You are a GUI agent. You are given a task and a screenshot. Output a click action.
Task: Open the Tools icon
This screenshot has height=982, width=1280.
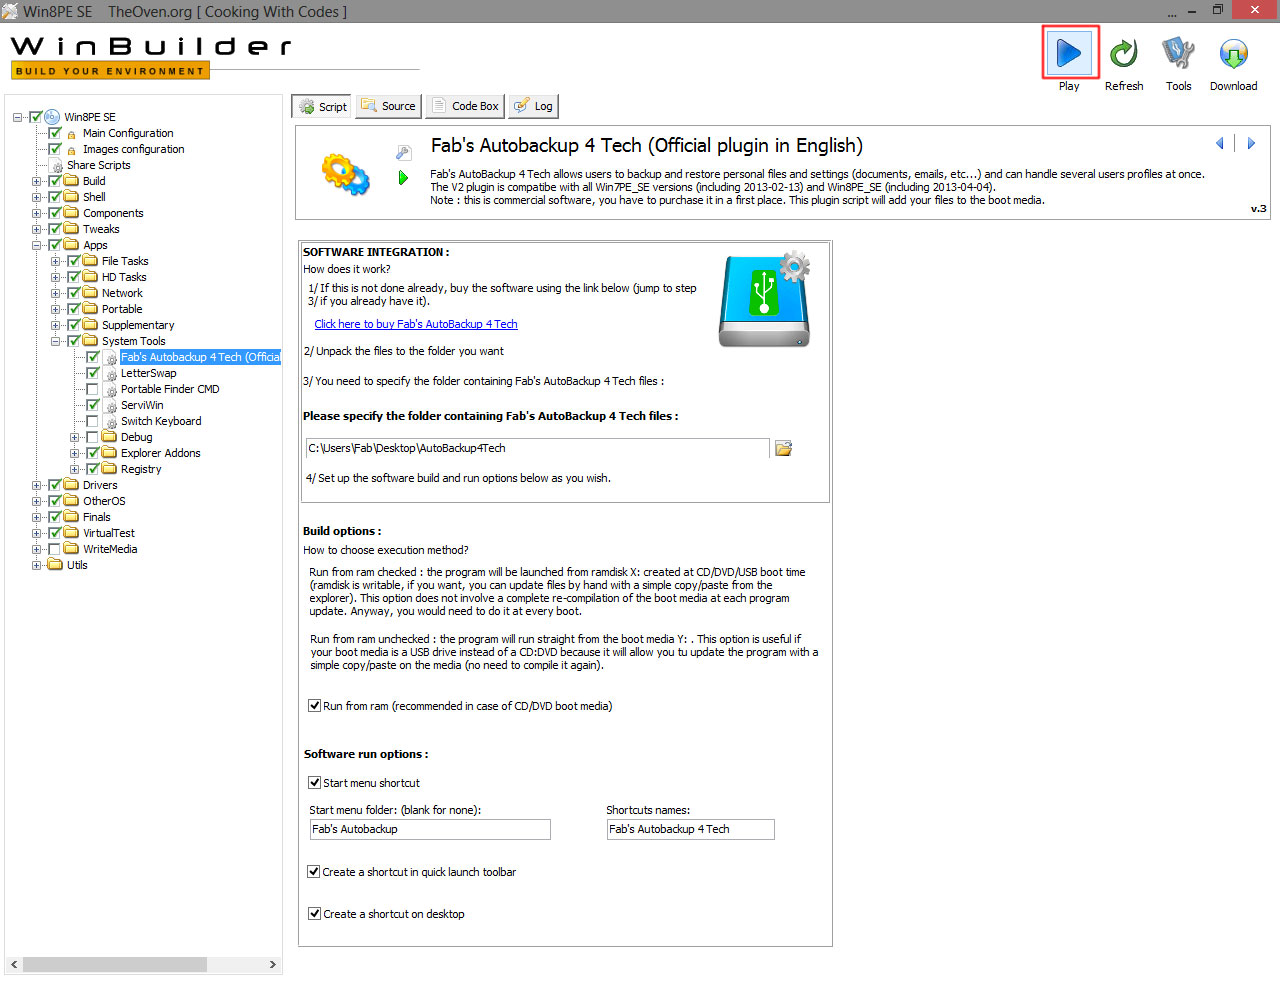pyautogui.click(x=1179, y=53)
